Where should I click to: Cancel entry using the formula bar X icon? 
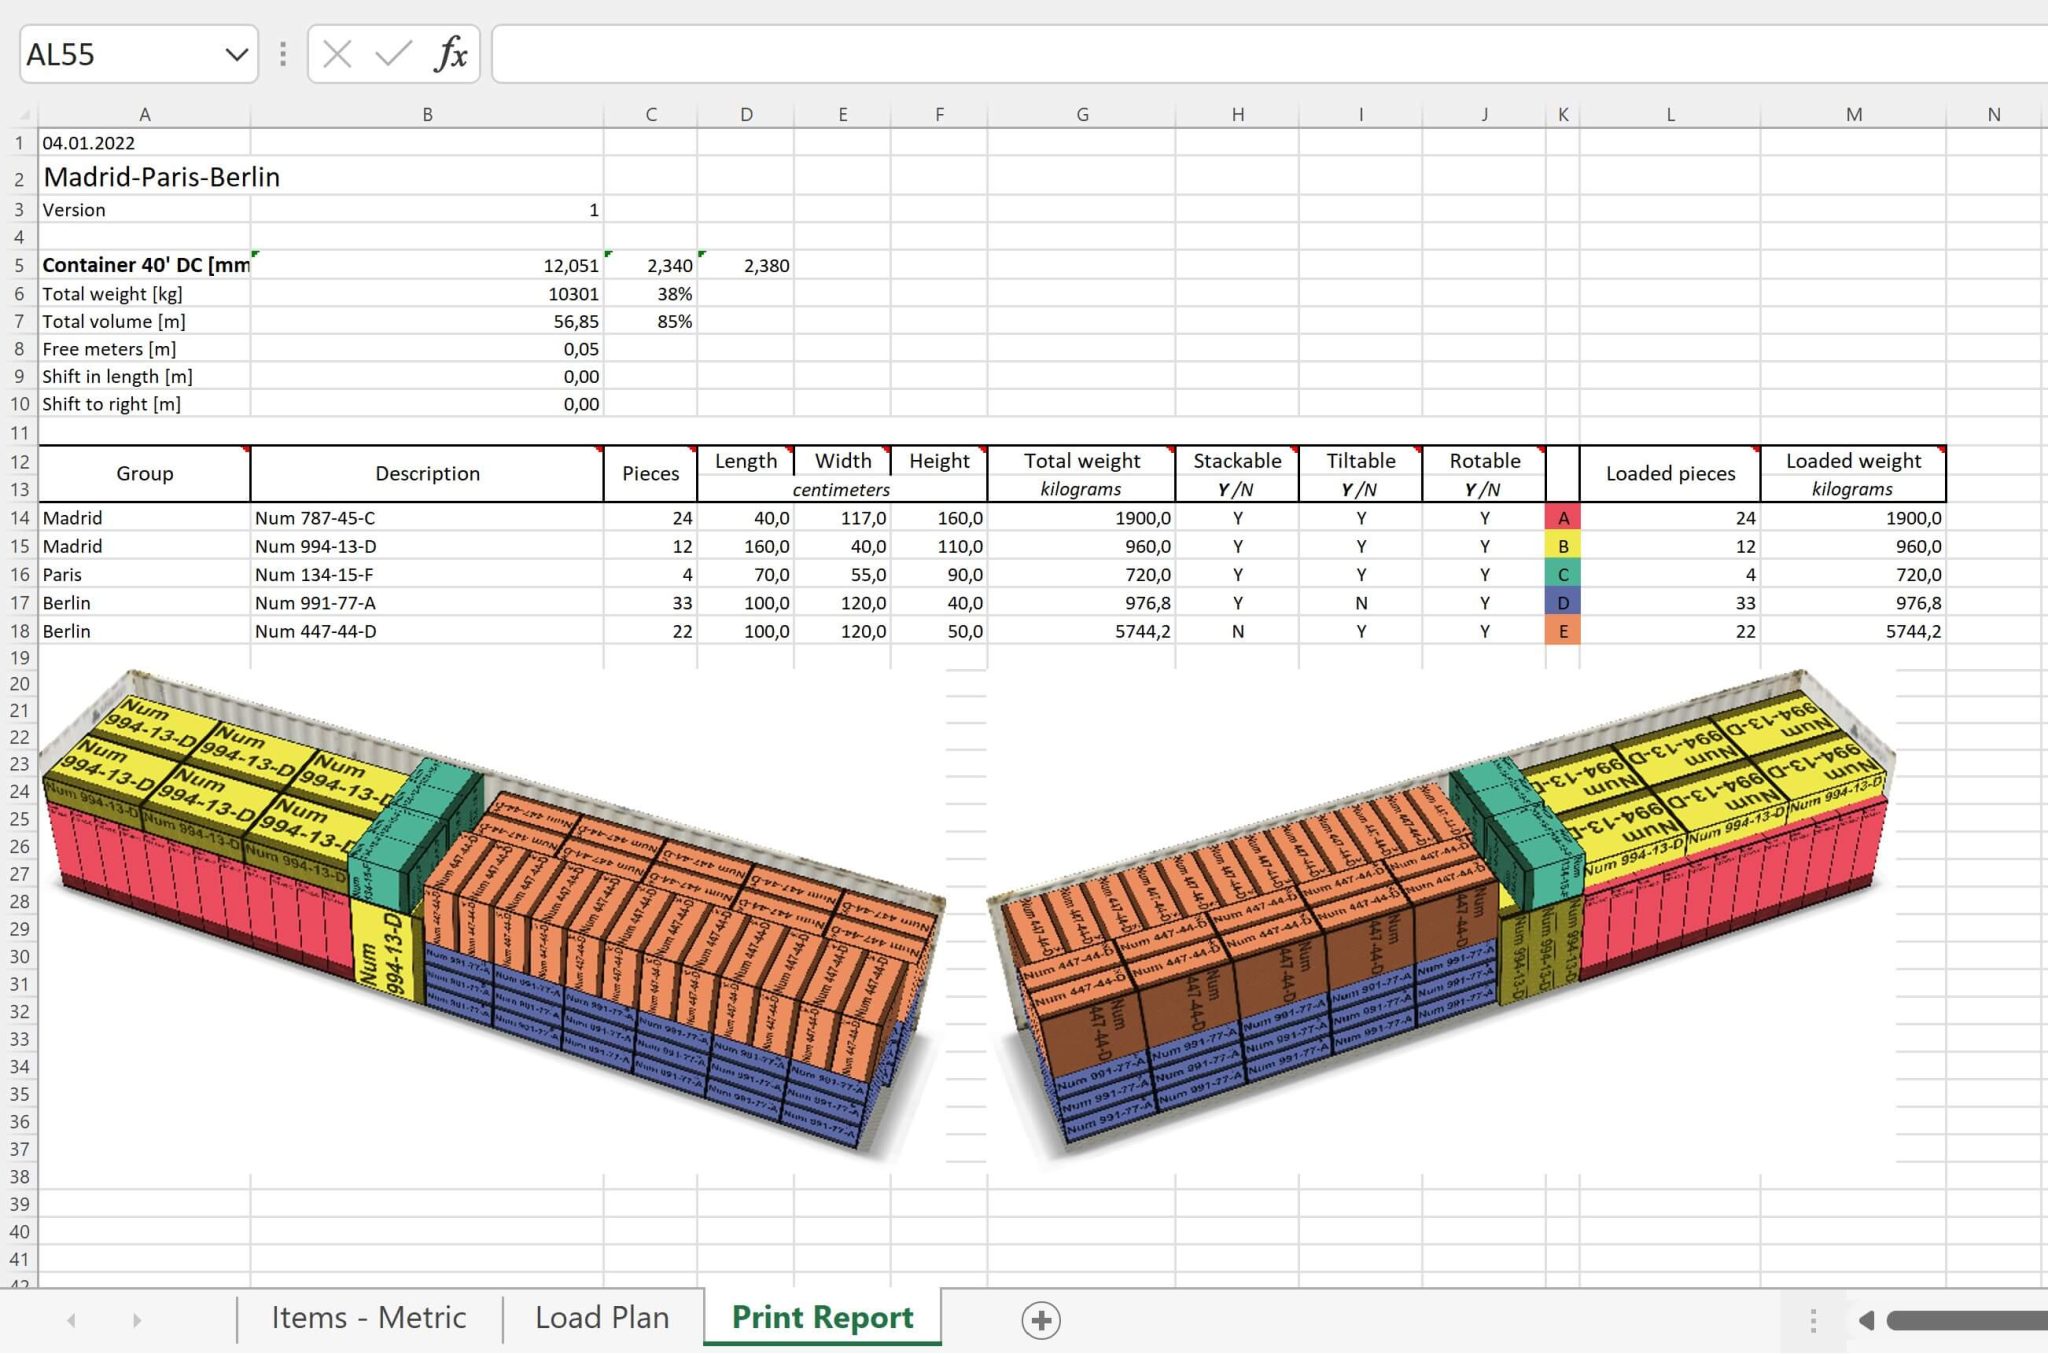pyautogui.click(x=337, y=55)
